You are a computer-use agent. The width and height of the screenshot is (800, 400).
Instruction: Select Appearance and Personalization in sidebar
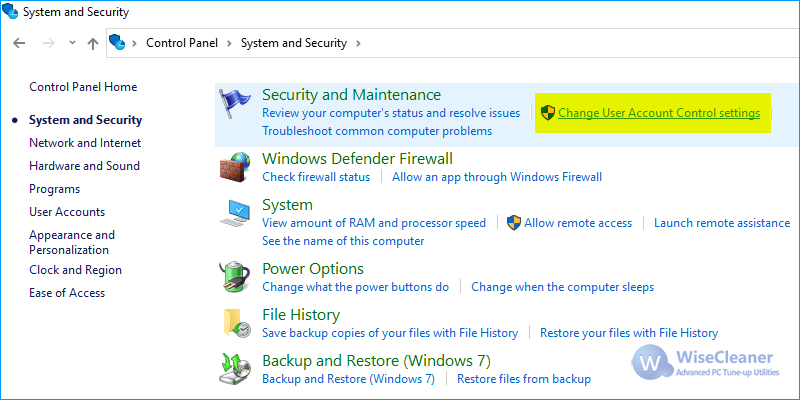coord(72,242)
